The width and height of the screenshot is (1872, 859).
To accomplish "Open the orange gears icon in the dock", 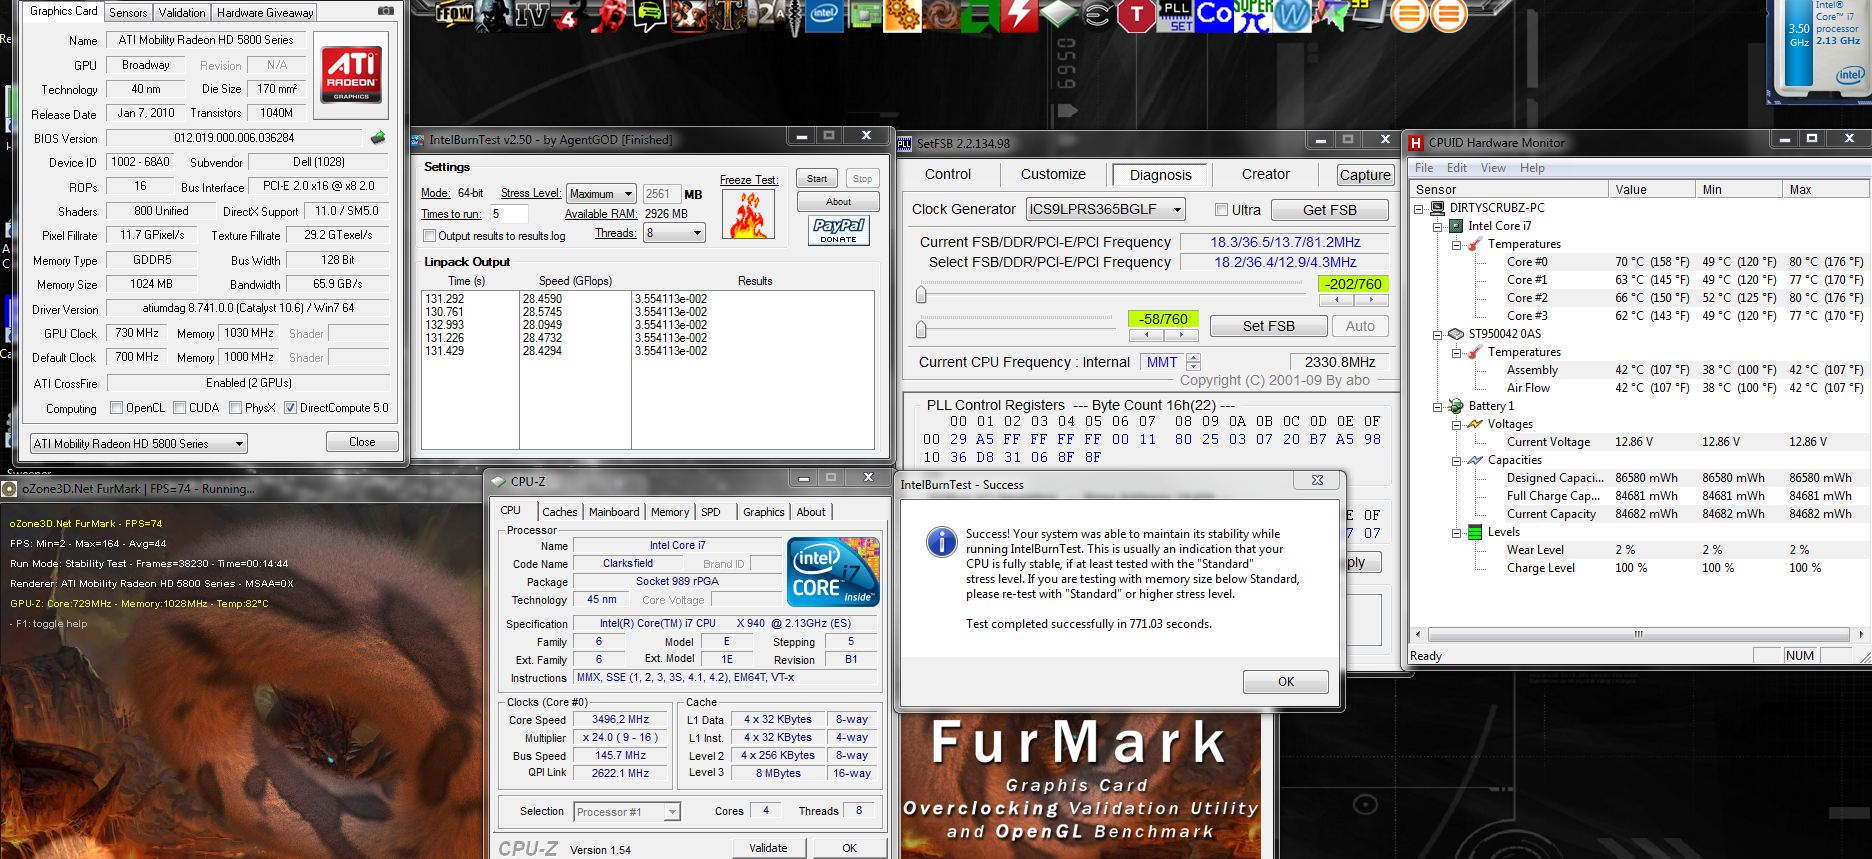I will pyautogui.click(x=902, y=15).
